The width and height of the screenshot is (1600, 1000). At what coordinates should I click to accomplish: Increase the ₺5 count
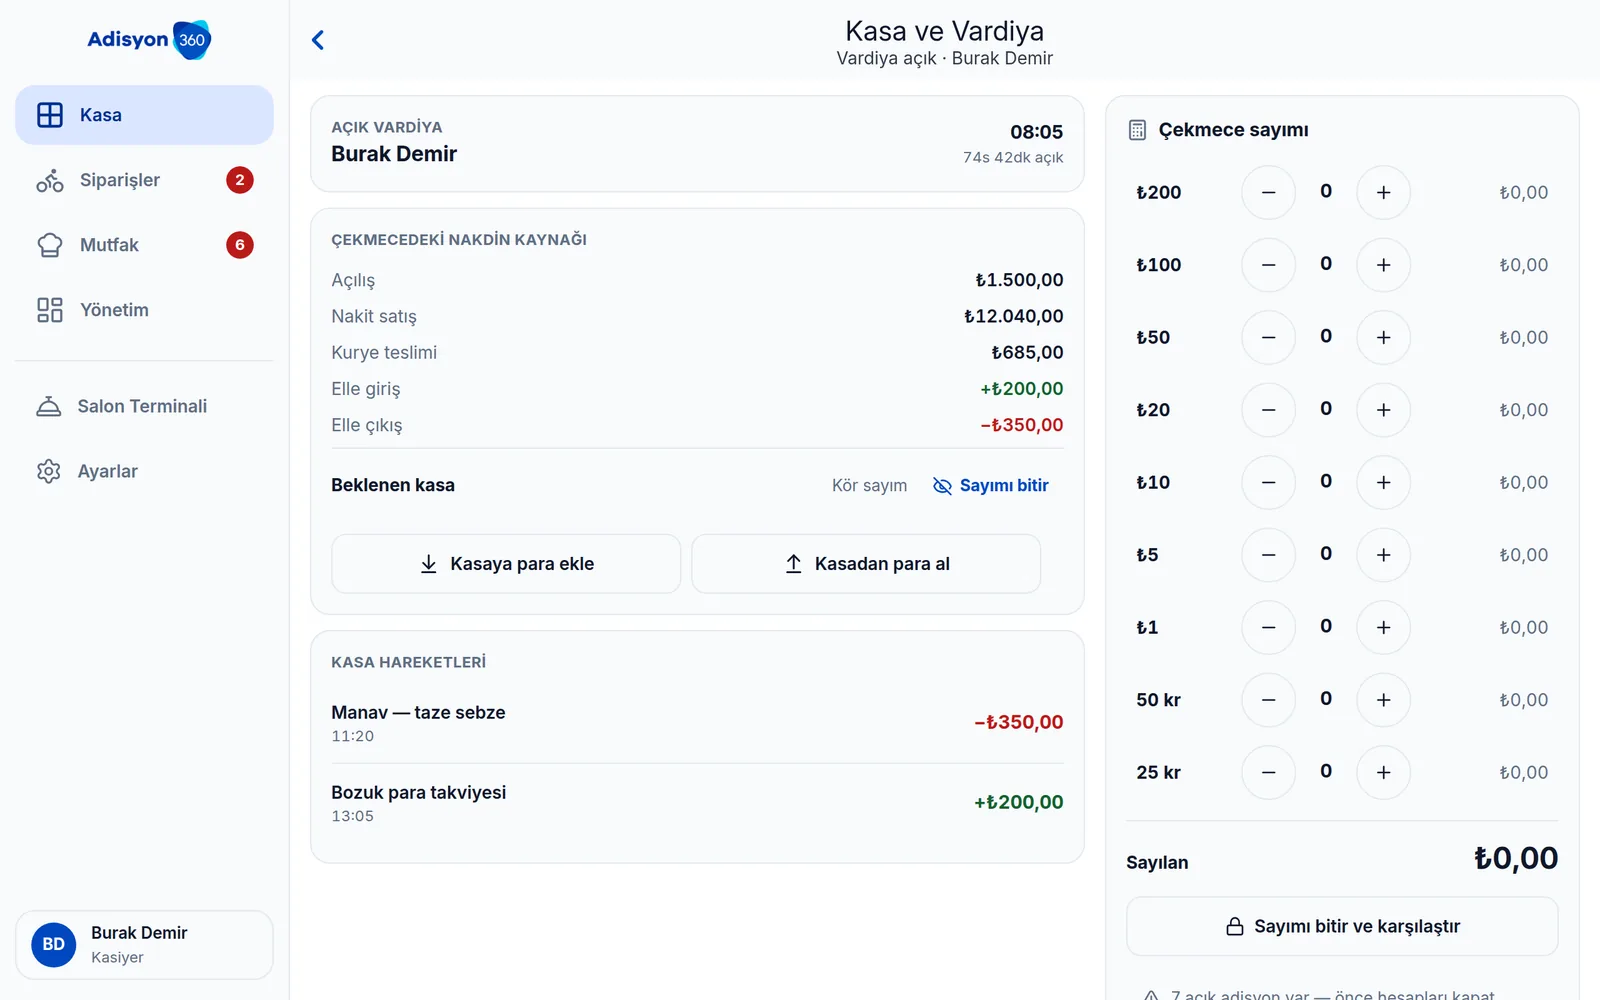1384,555
